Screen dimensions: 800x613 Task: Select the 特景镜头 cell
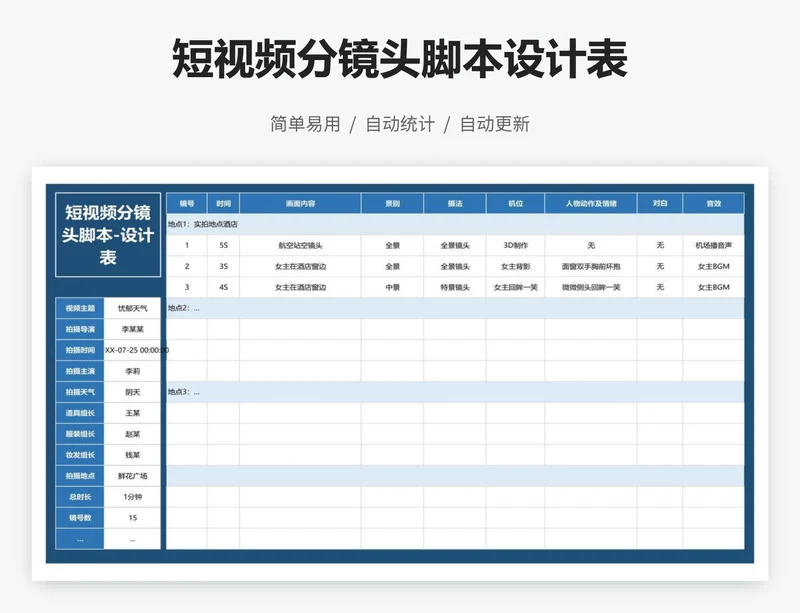455,287
